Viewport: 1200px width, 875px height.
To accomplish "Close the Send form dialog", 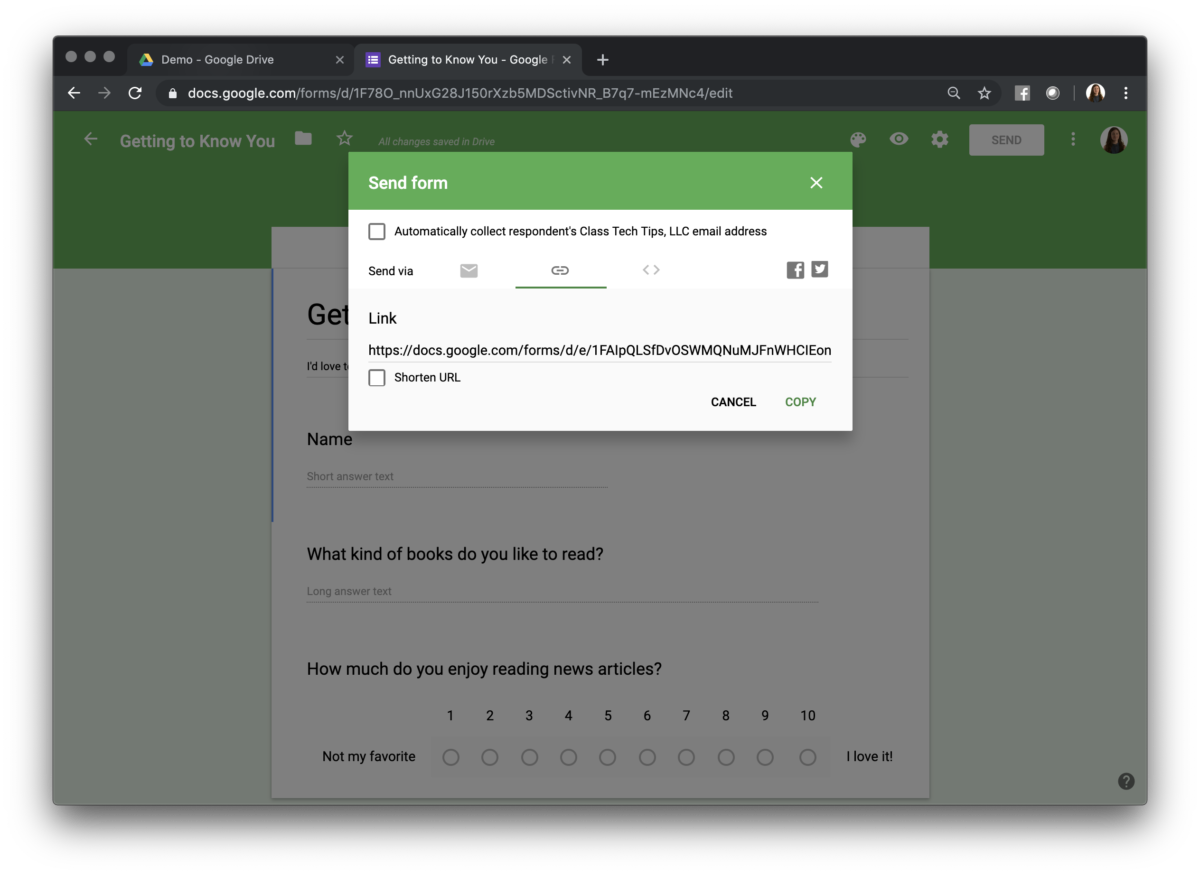I will (816, 183).
